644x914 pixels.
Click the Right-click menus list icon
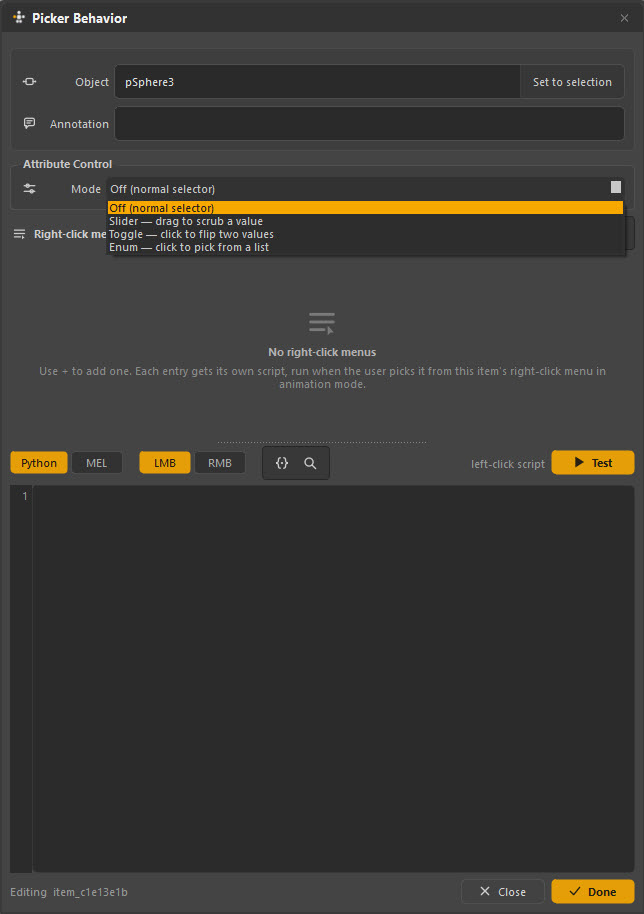19,234
